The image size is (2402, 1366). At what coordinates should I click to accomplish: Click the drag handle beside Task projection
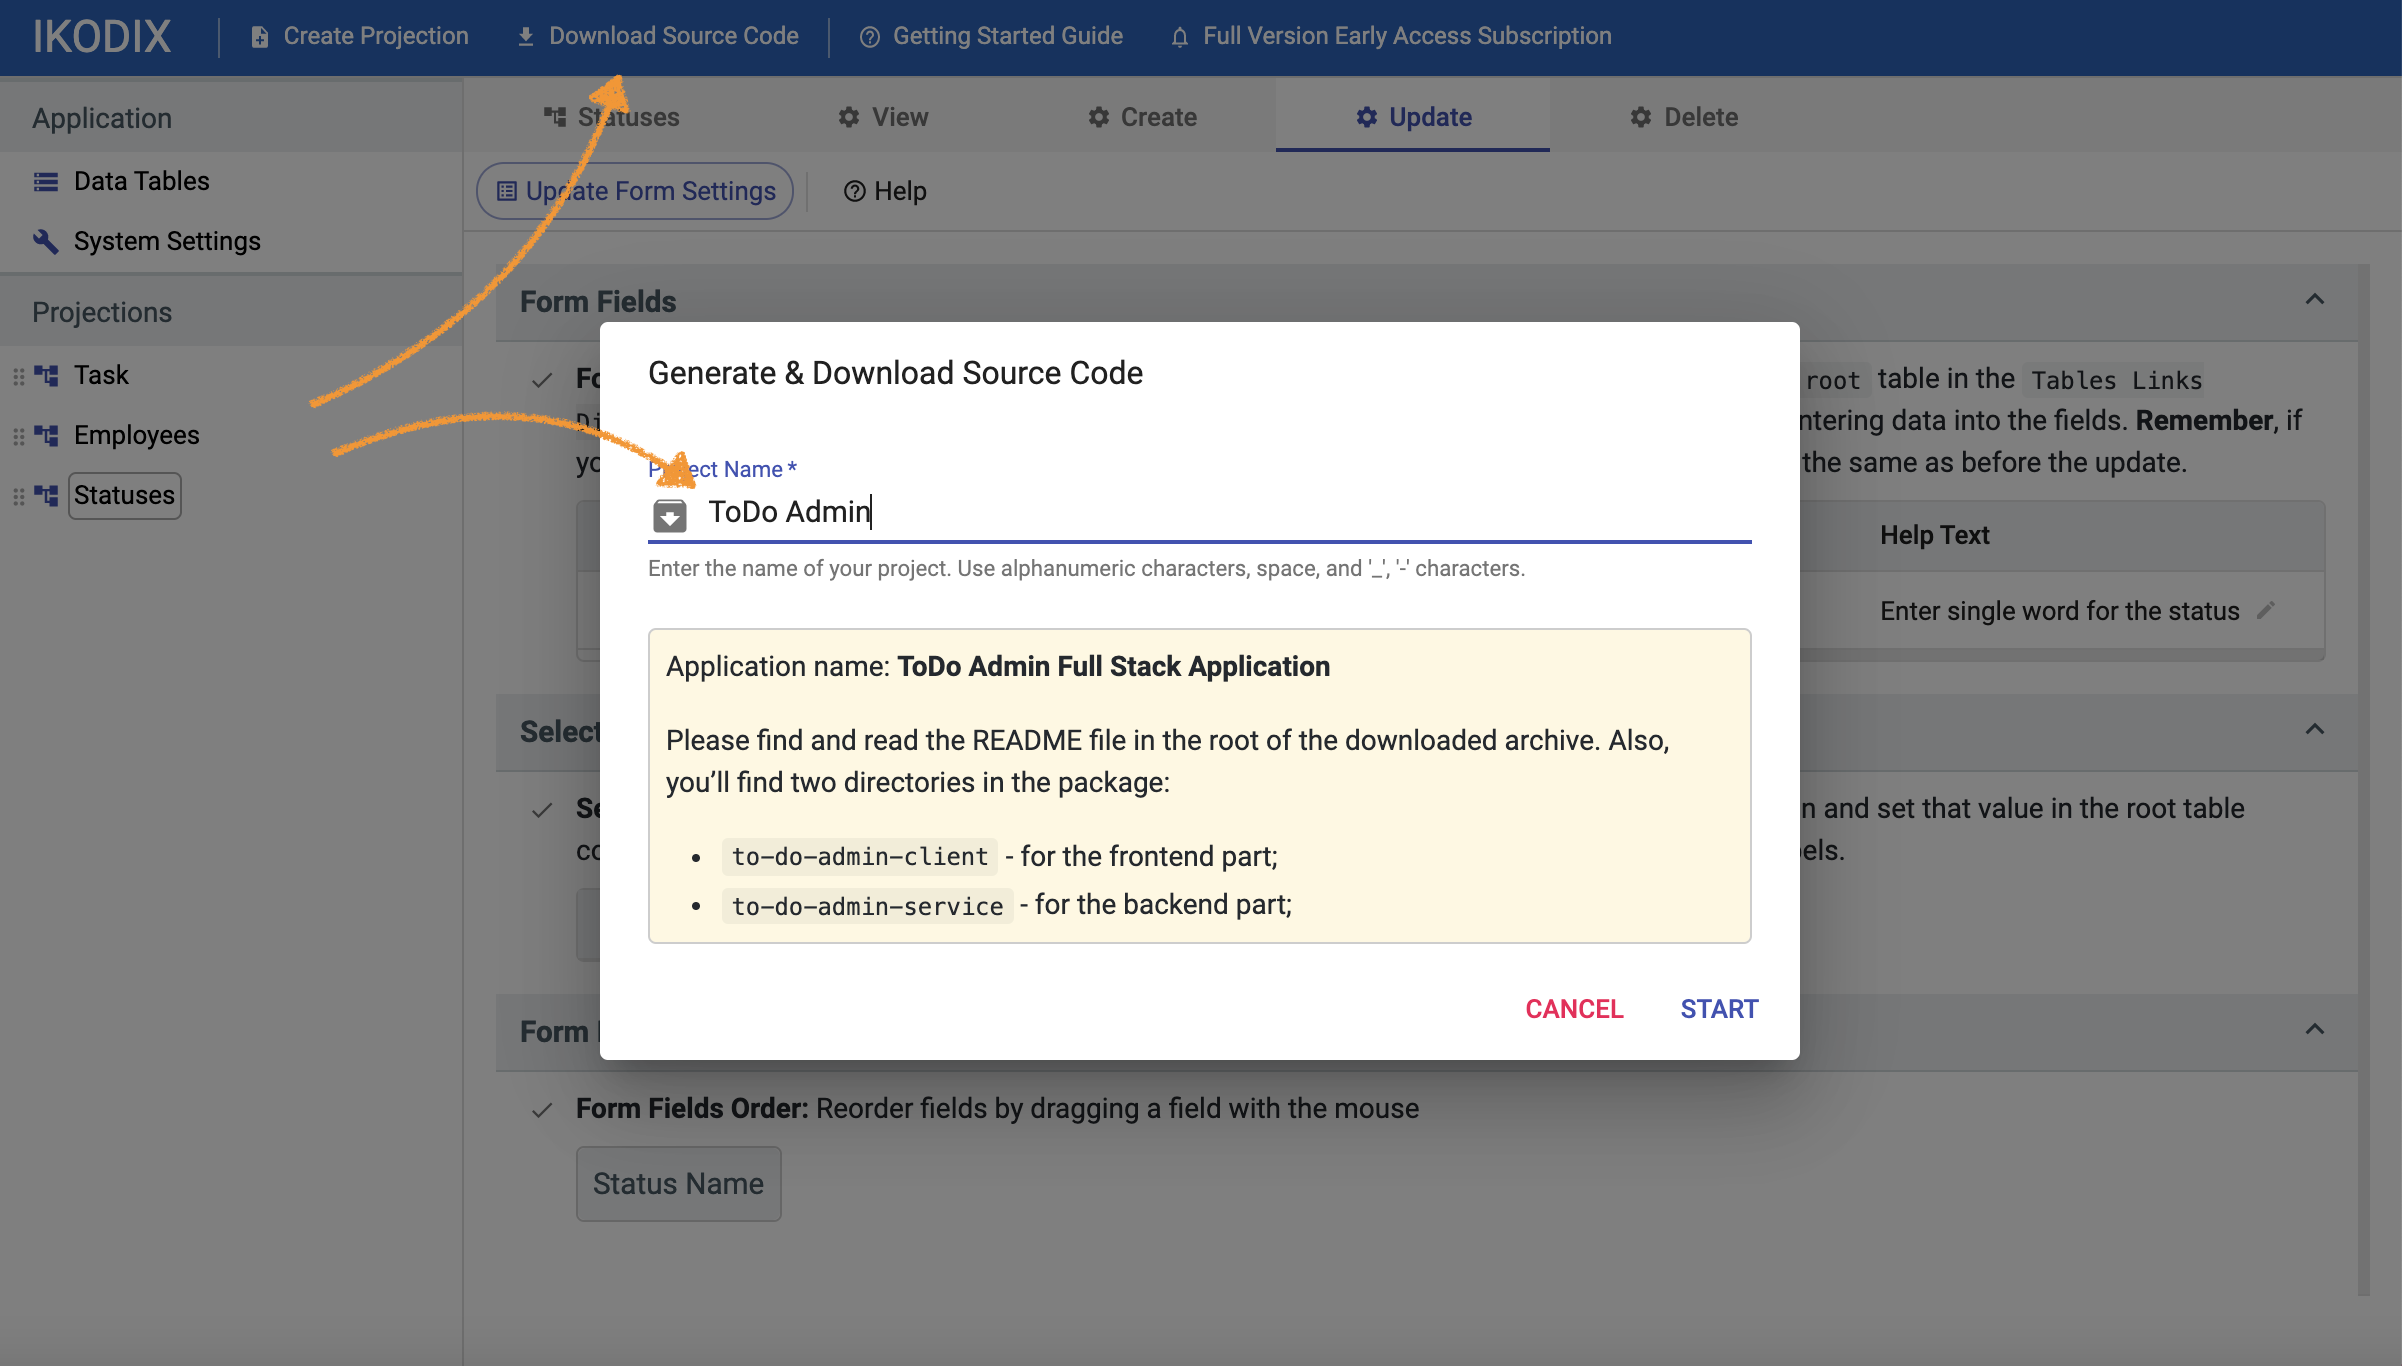coord(19,376)
